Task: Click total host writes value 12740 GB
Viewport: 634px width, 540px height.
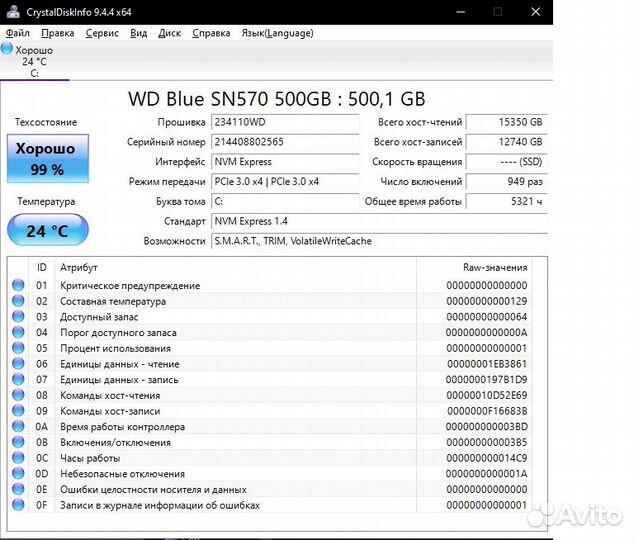Action: pos(507,142)
